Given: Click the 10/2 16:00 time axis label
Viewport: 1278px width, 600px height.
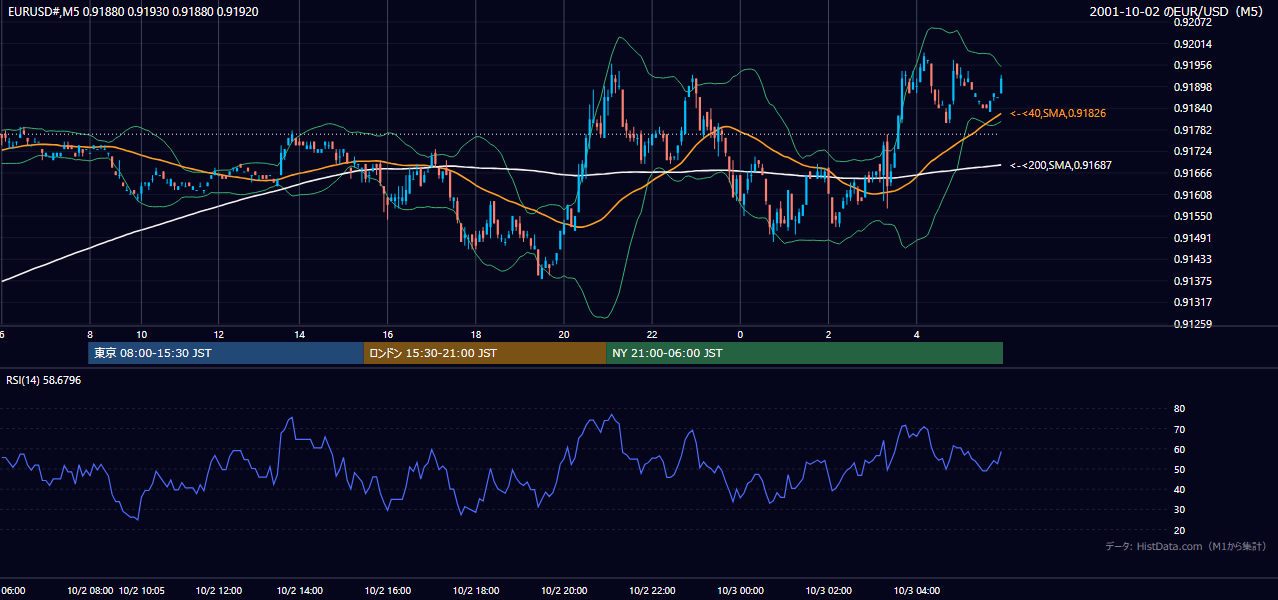Looking at the screenshot, I should (388, 591).
